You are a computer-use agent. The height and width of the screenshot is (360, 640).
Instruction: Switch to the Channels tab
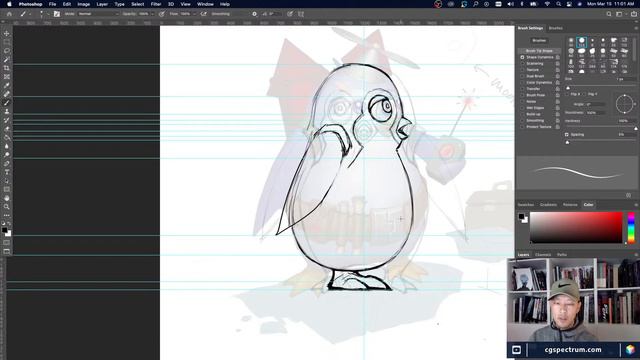pos(543,255)
